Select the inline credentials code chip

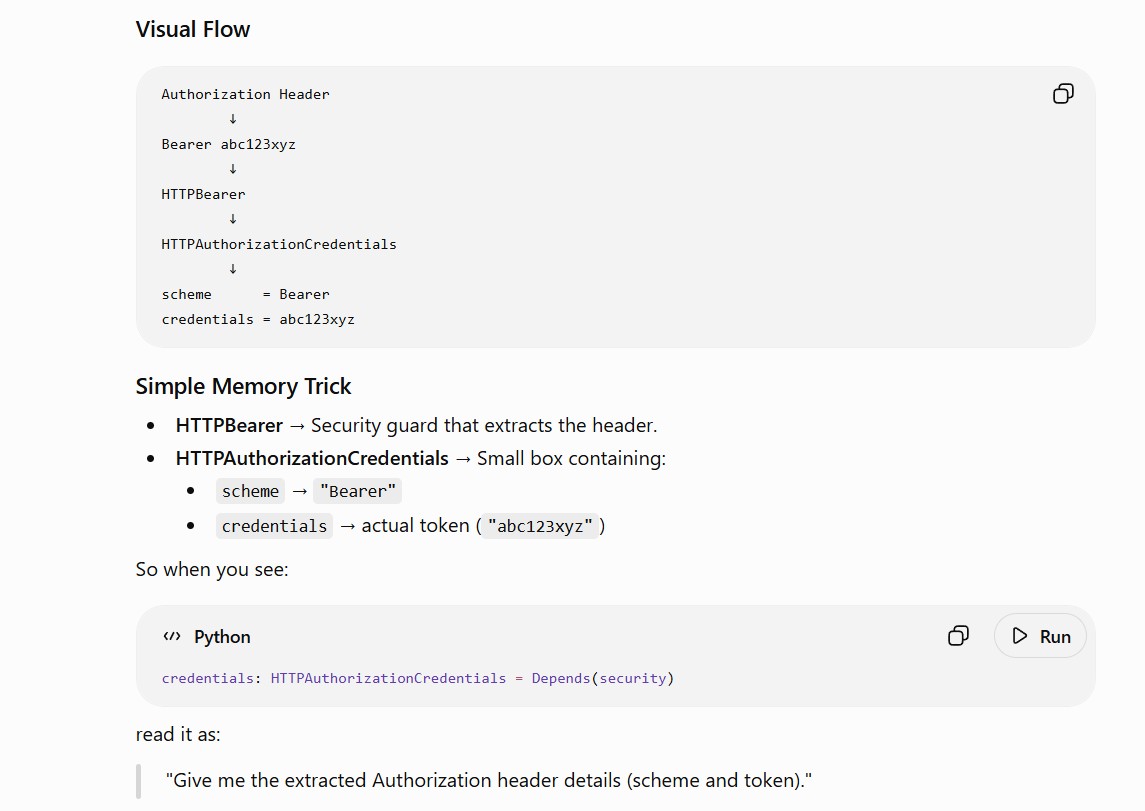(x=275, y=526)
